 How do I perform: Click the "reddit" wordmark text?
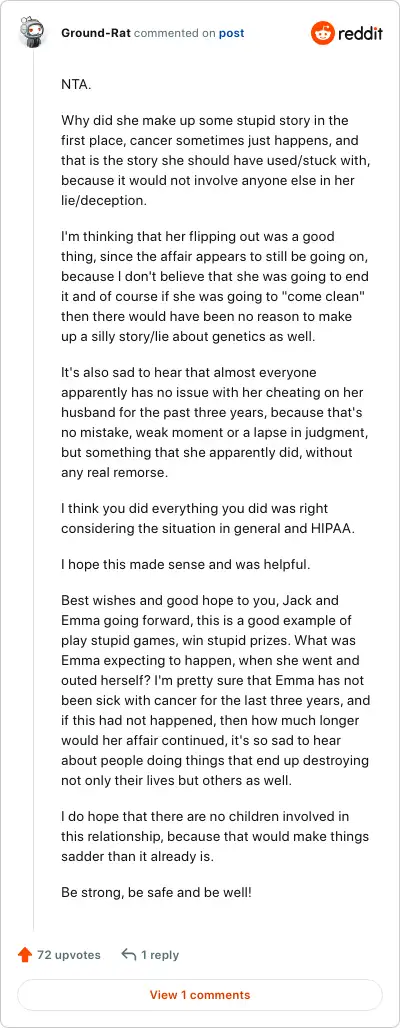coord(360,33)
